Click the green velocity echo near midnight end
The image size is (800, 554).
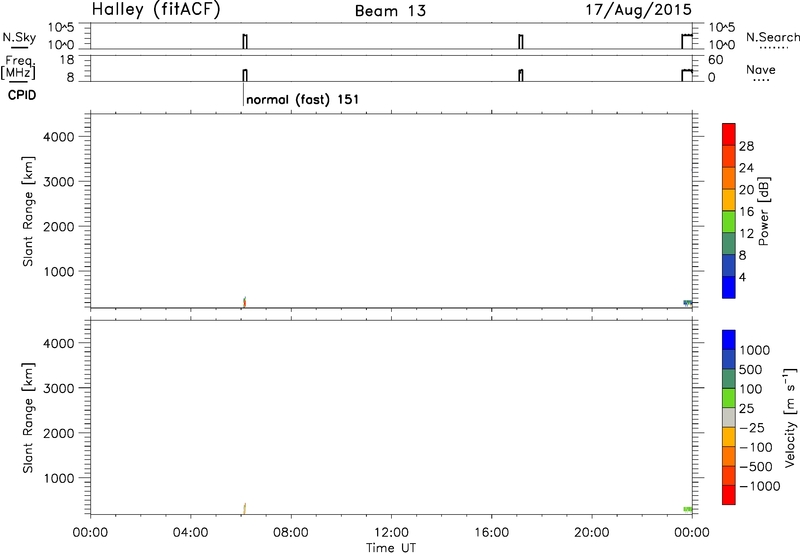(688, 509)
